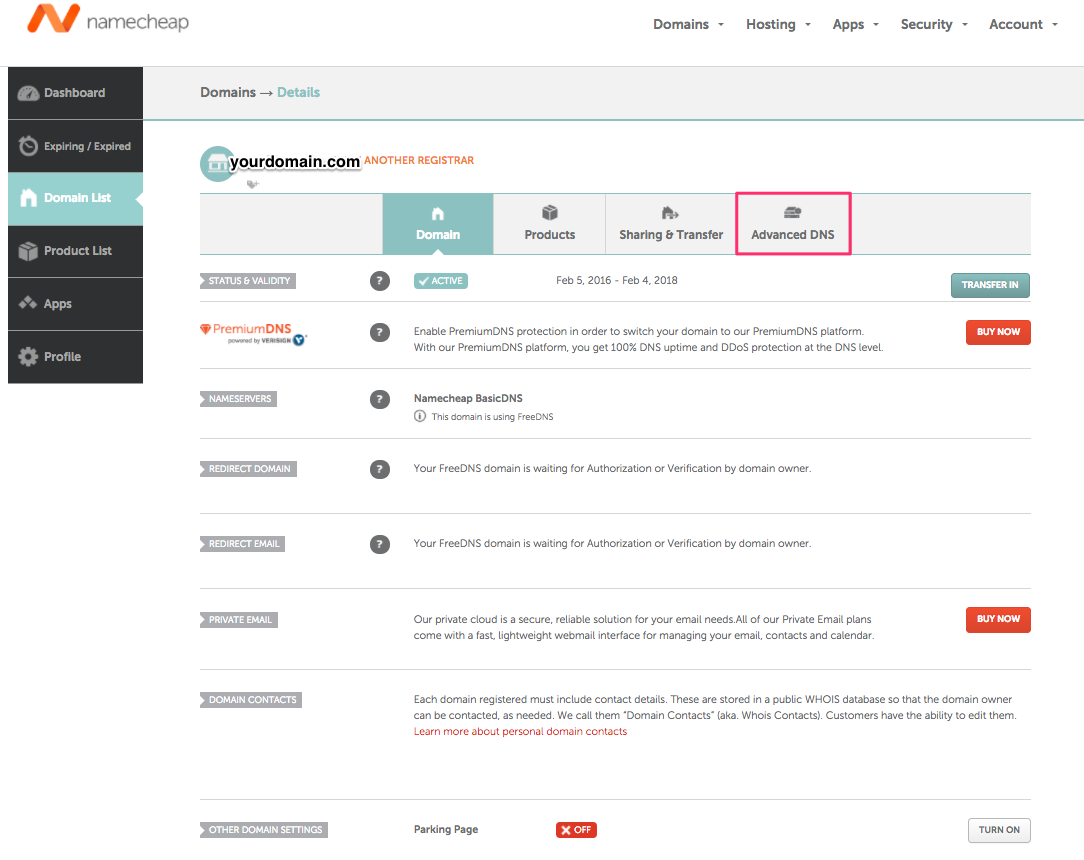
Task: Expand the Security top menu
Action: click(x=934, y=24)
